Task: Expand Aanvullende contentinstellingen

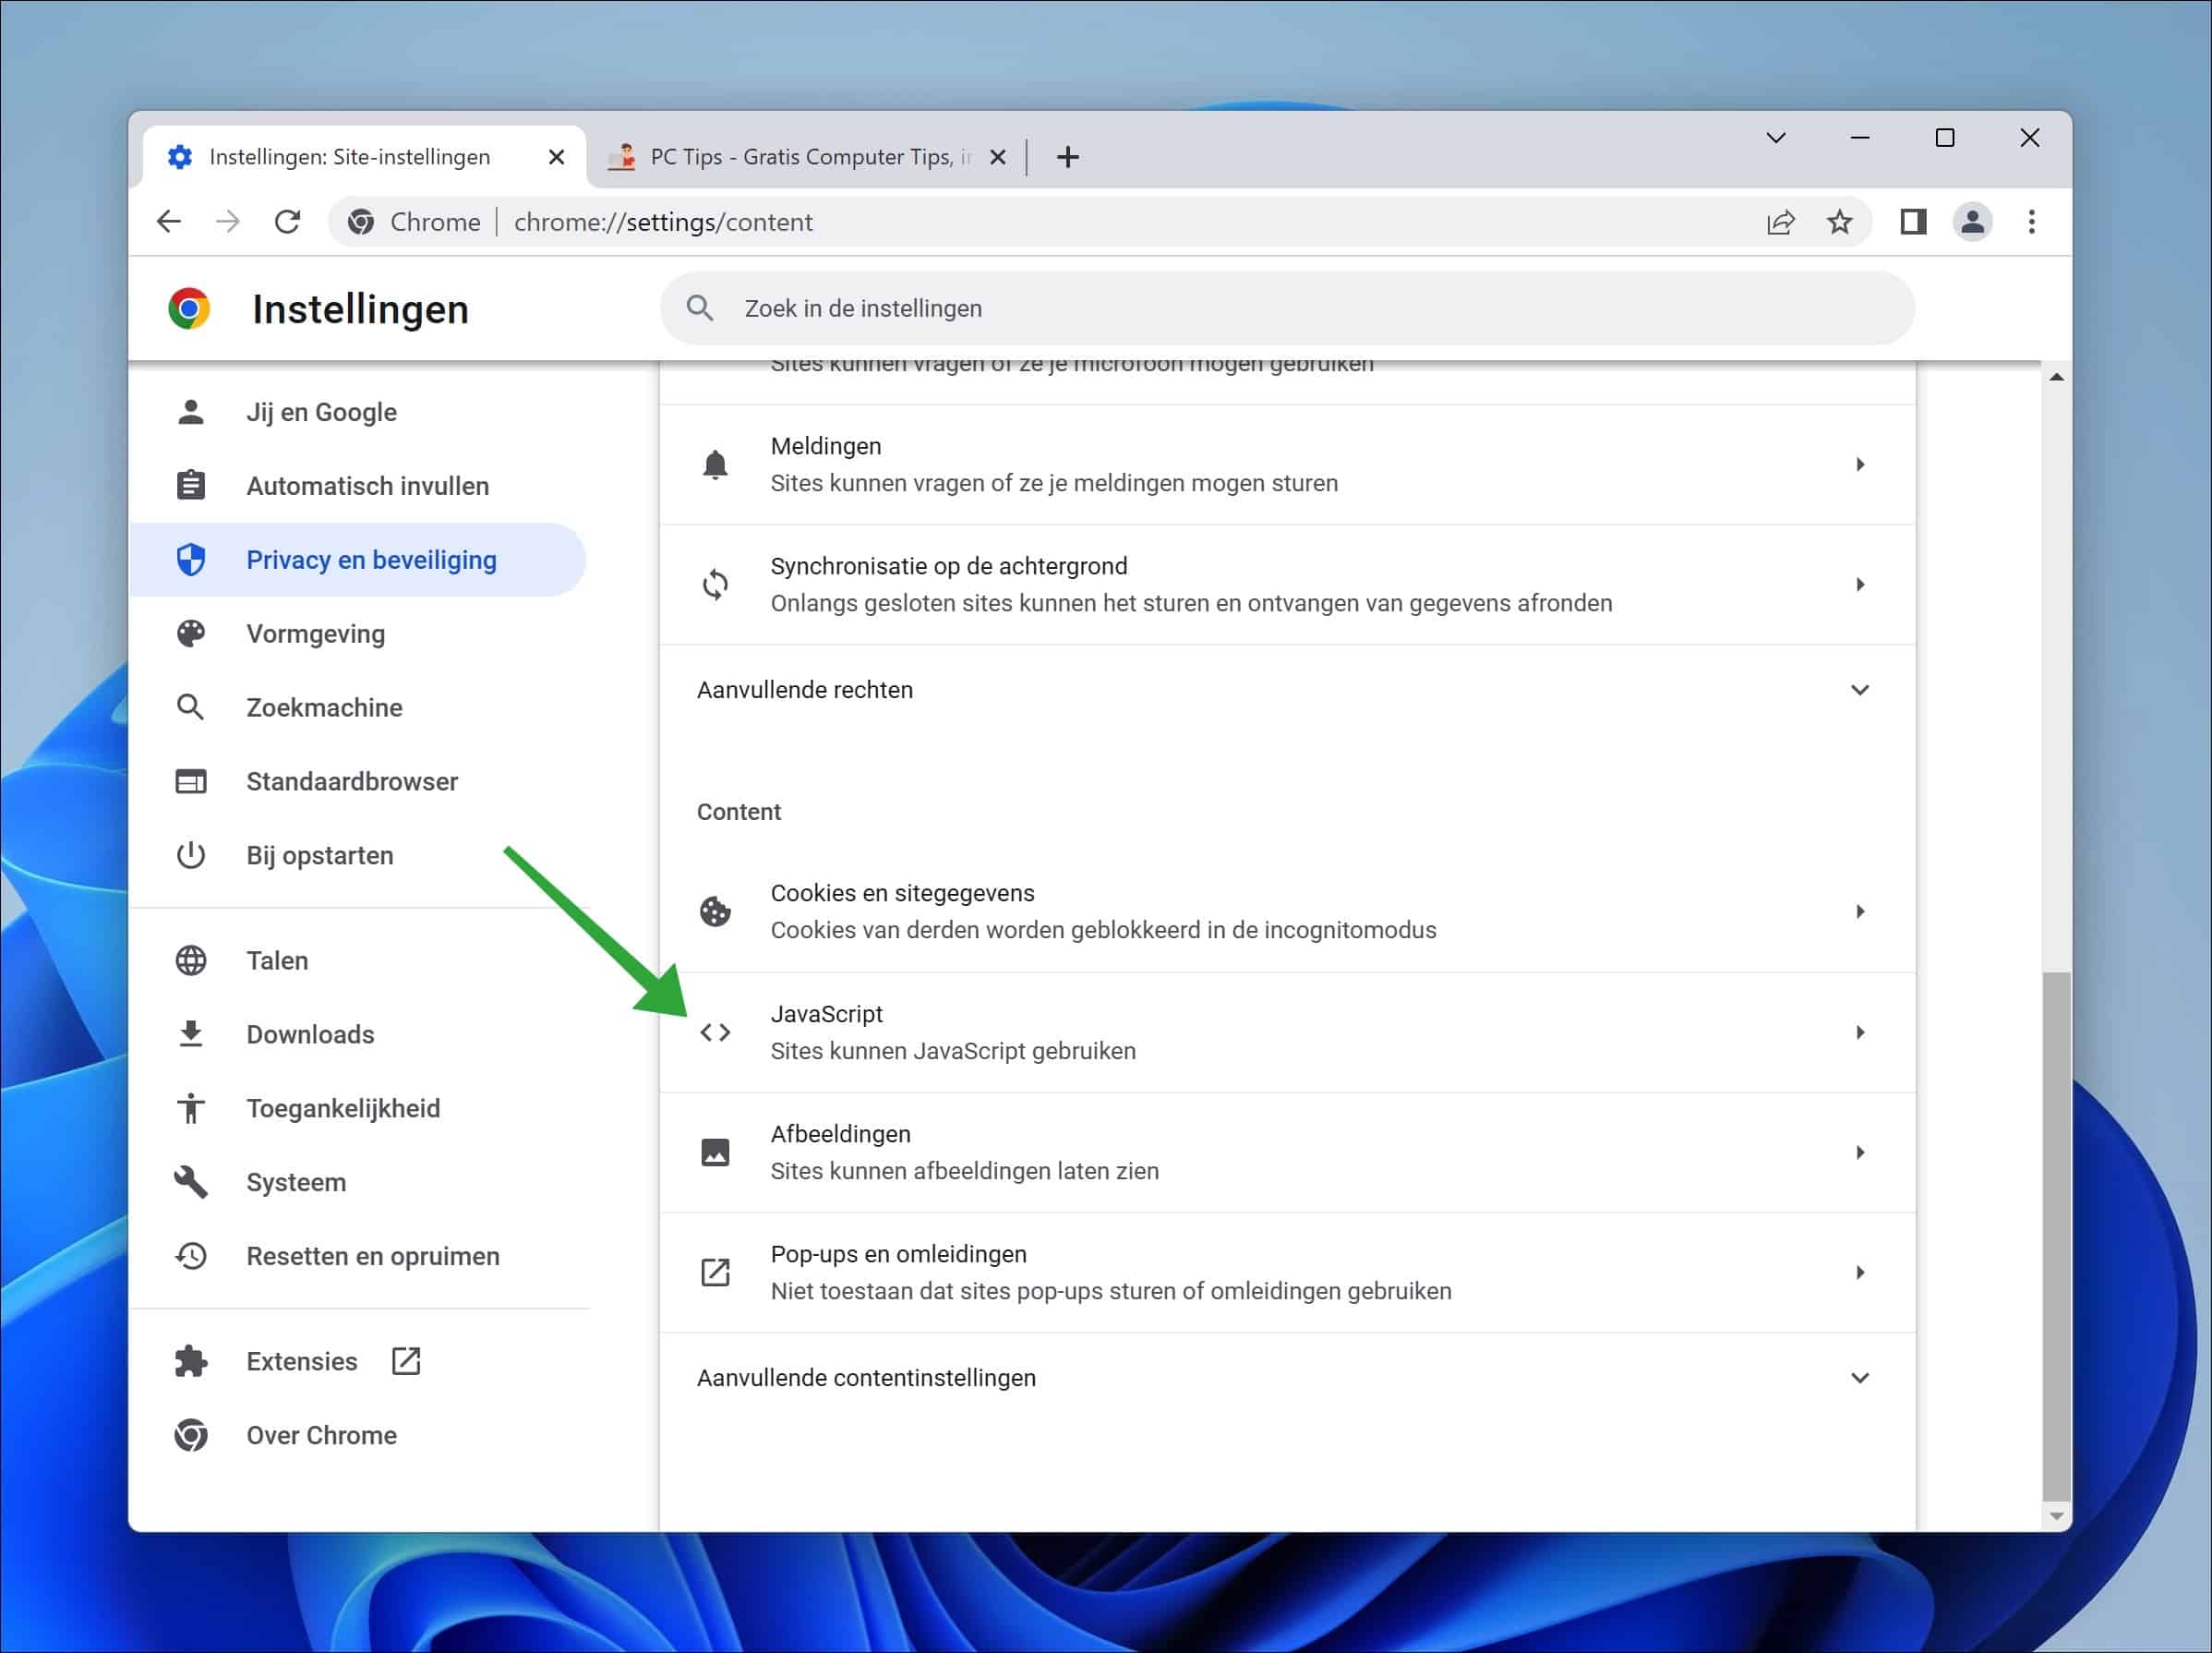Action: tap(1860, 1377)
